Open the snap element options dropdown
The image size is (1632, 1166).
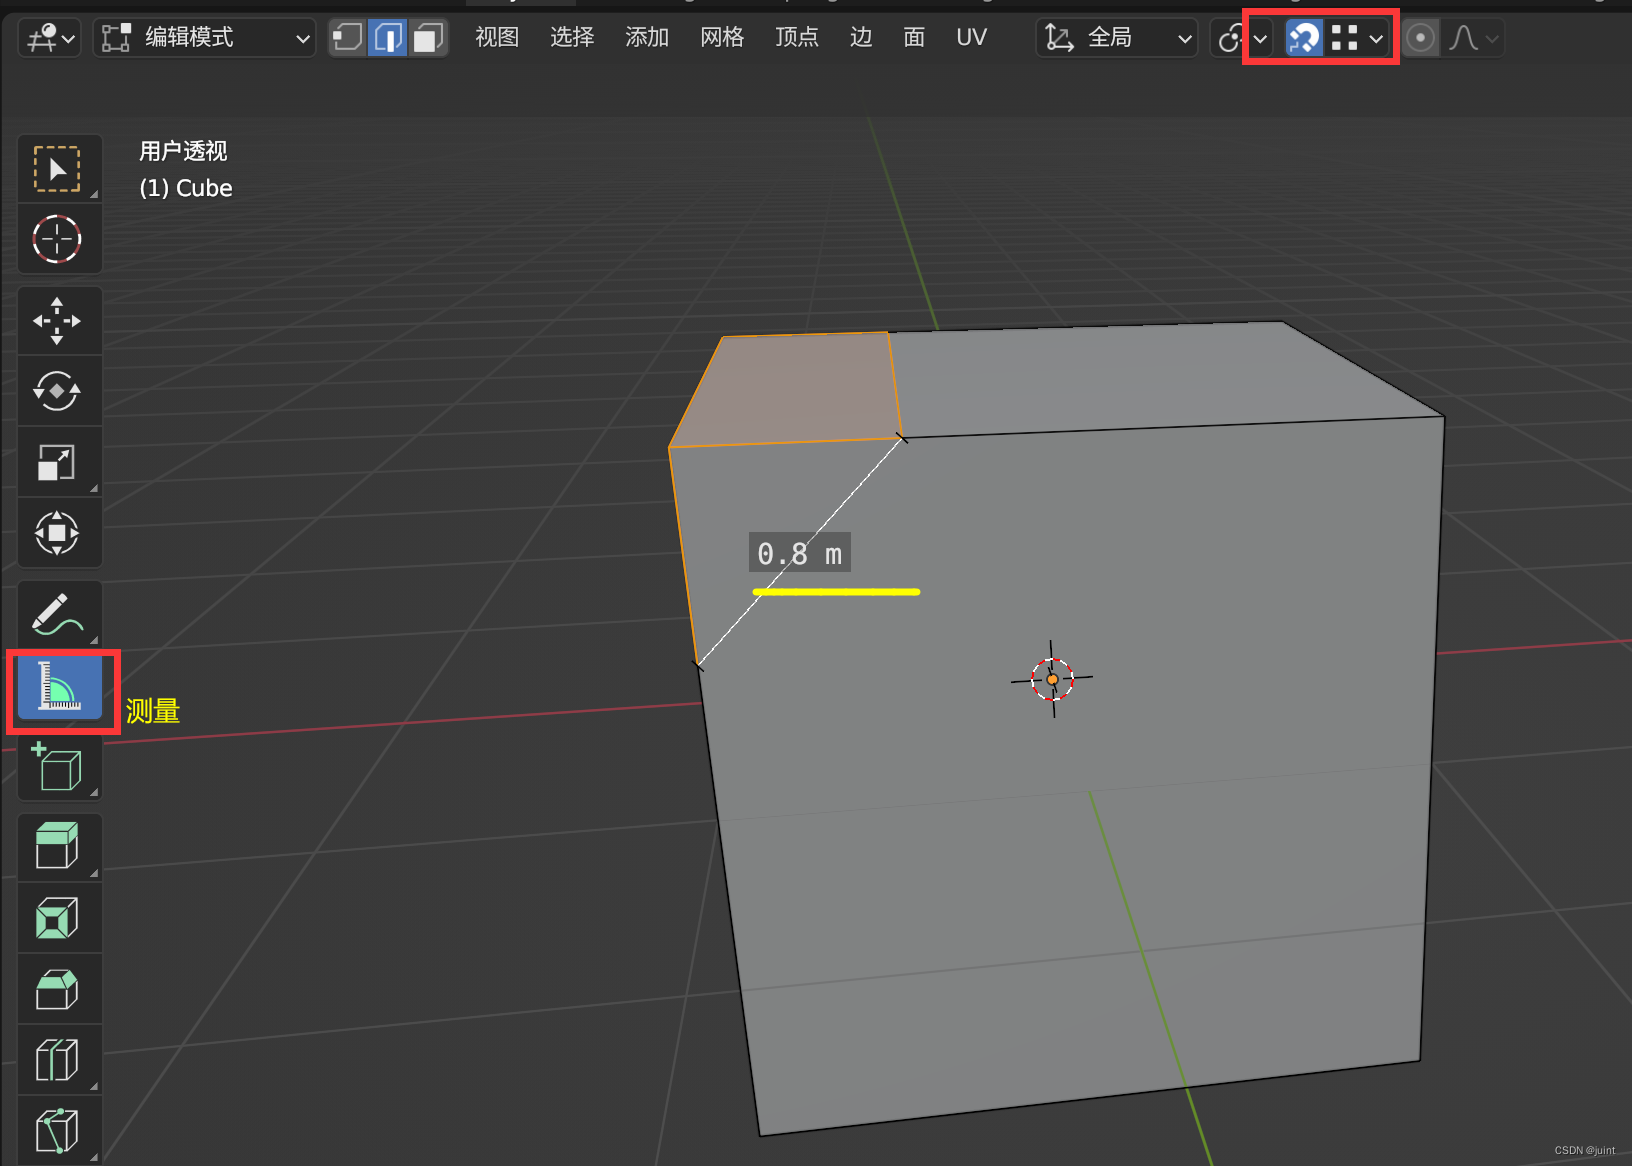1358,38
